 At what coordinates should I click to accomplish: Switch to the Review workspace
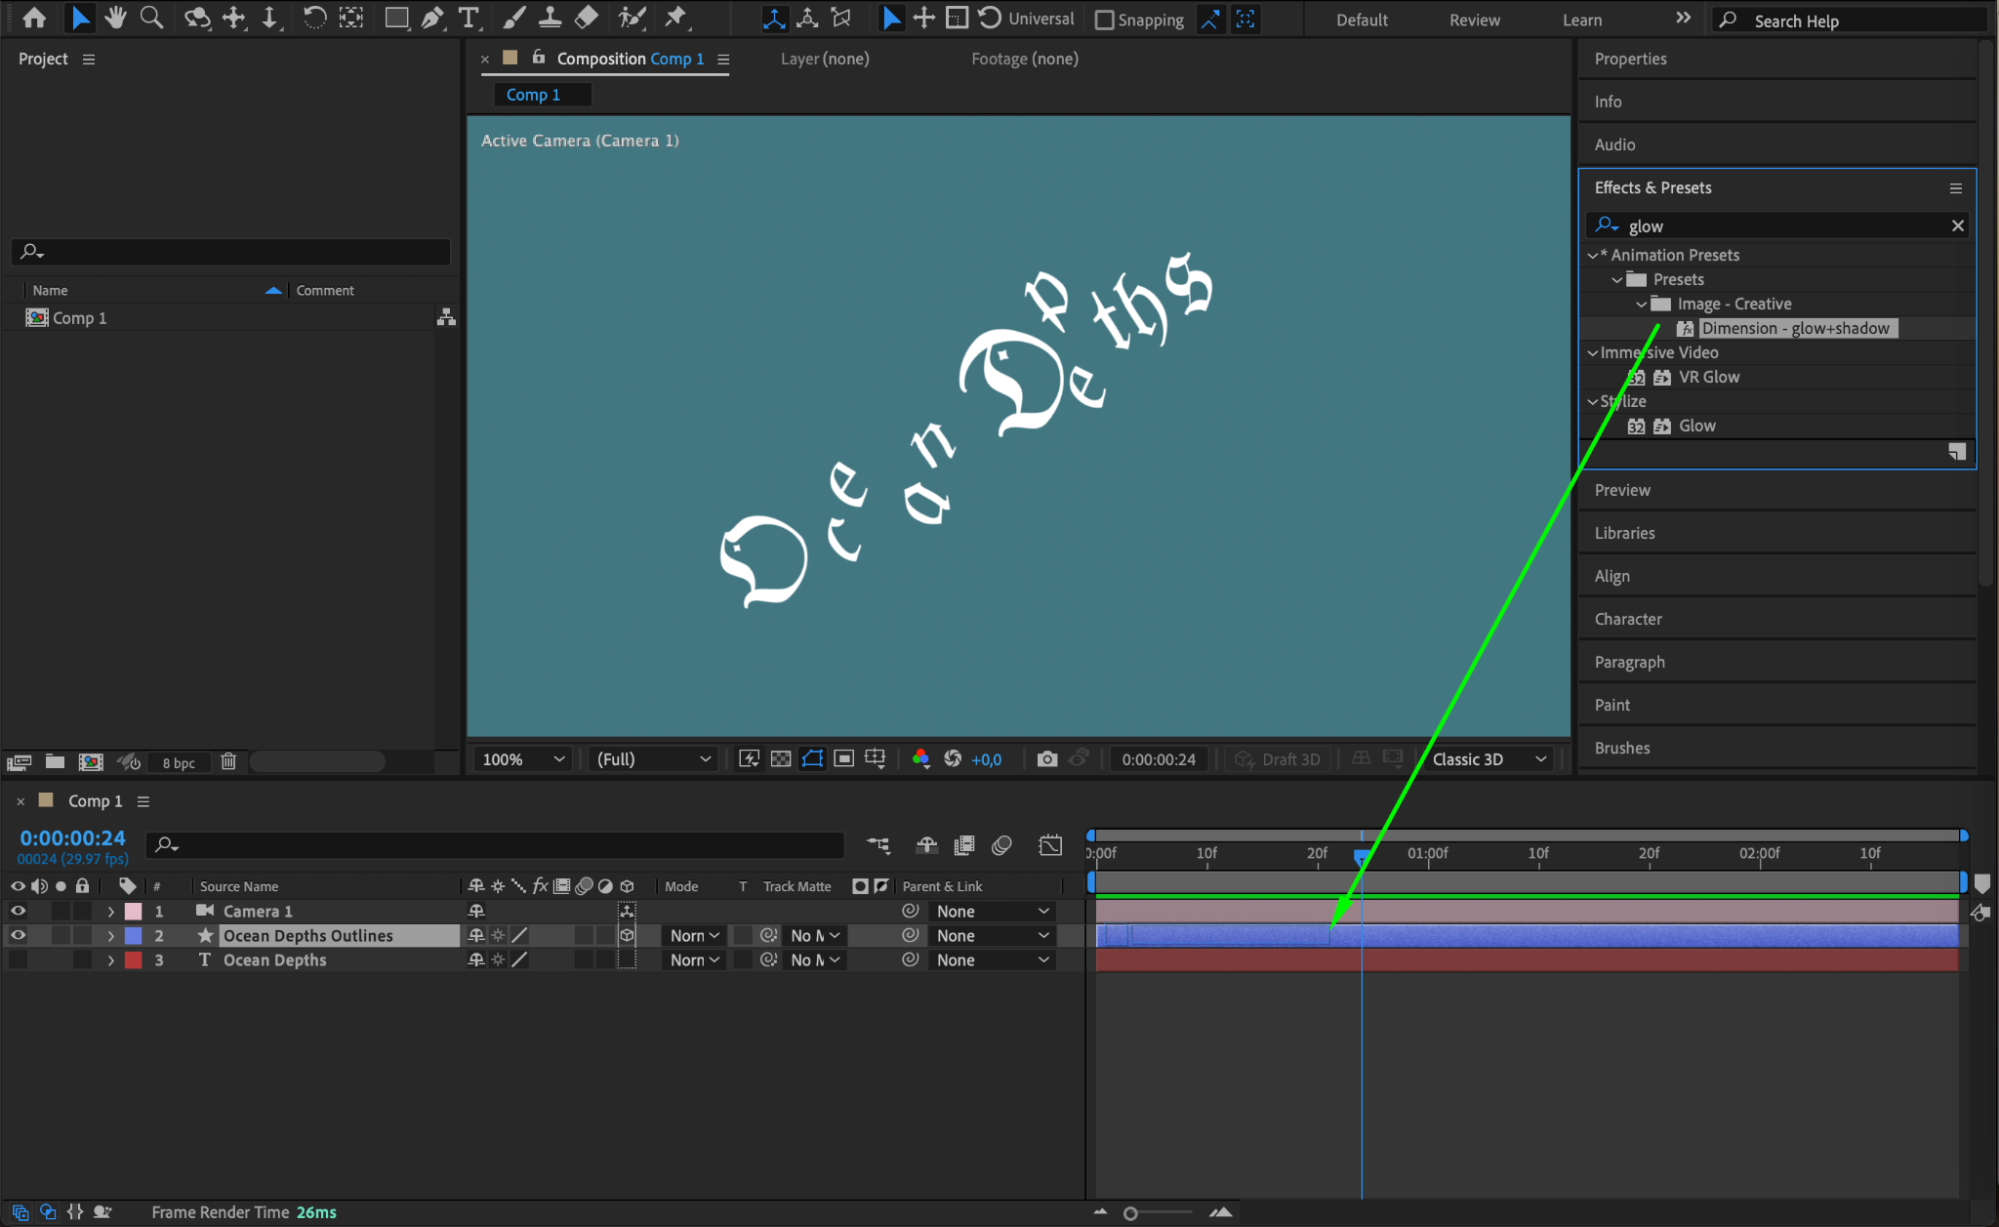[x=1474, y=19]
